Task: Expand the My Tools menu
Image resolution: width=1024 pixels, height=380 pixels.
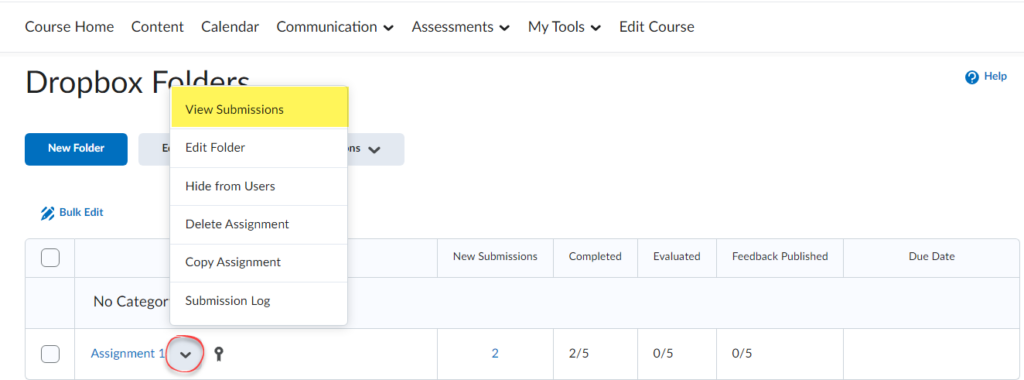Action: (565, 27)
